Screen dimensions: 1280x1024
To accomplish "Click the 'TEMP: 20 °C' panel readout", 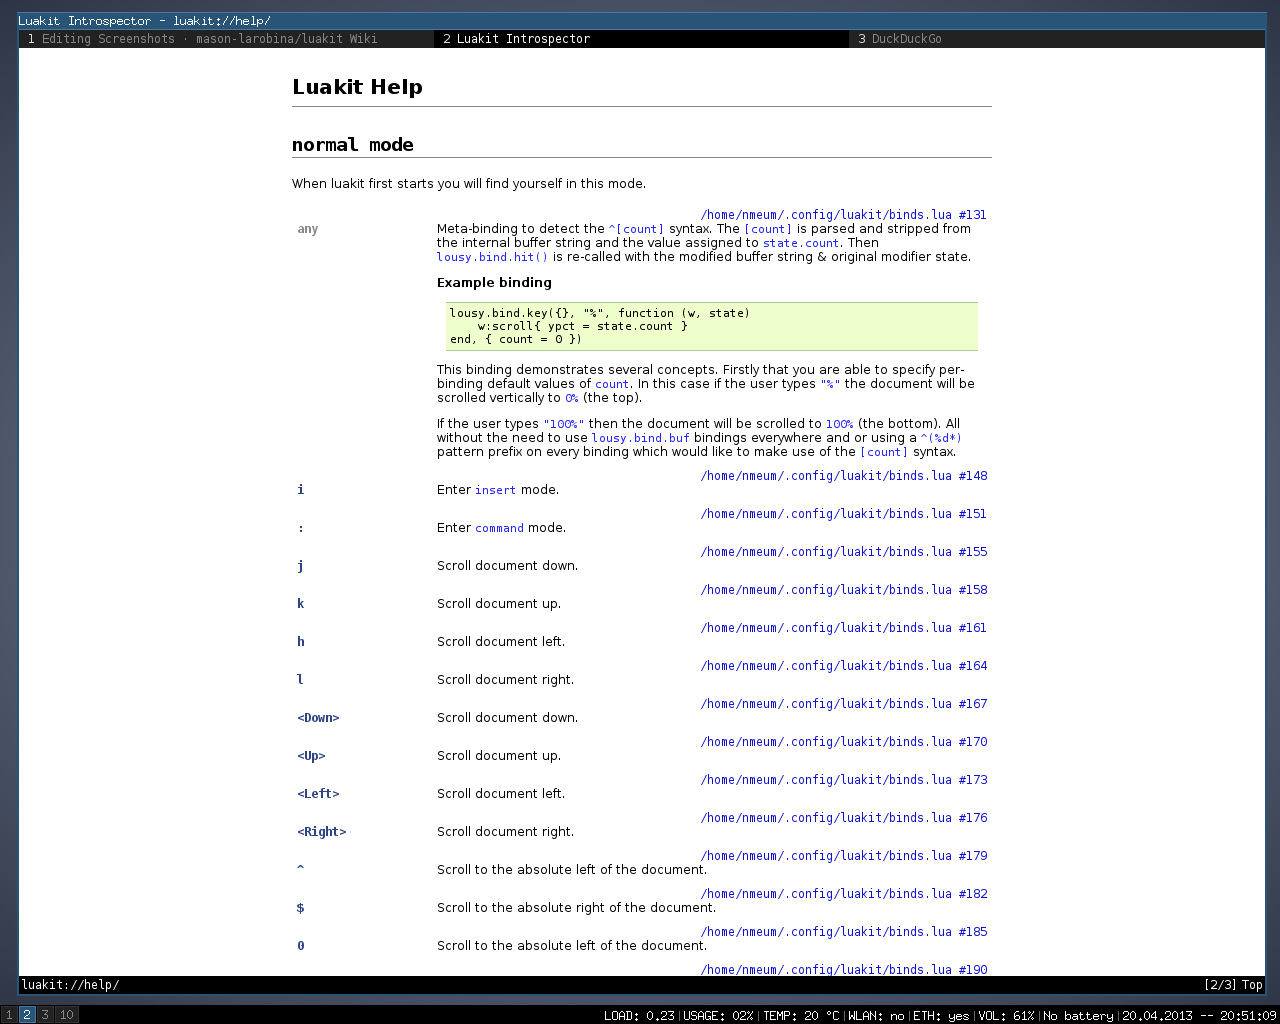I will (x=801, y=1015).
